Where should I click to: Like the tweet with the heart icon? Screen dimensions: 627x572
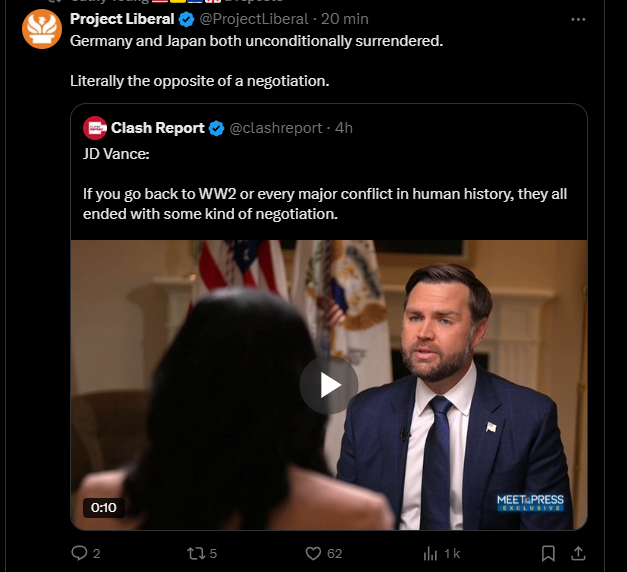[312, 553]
